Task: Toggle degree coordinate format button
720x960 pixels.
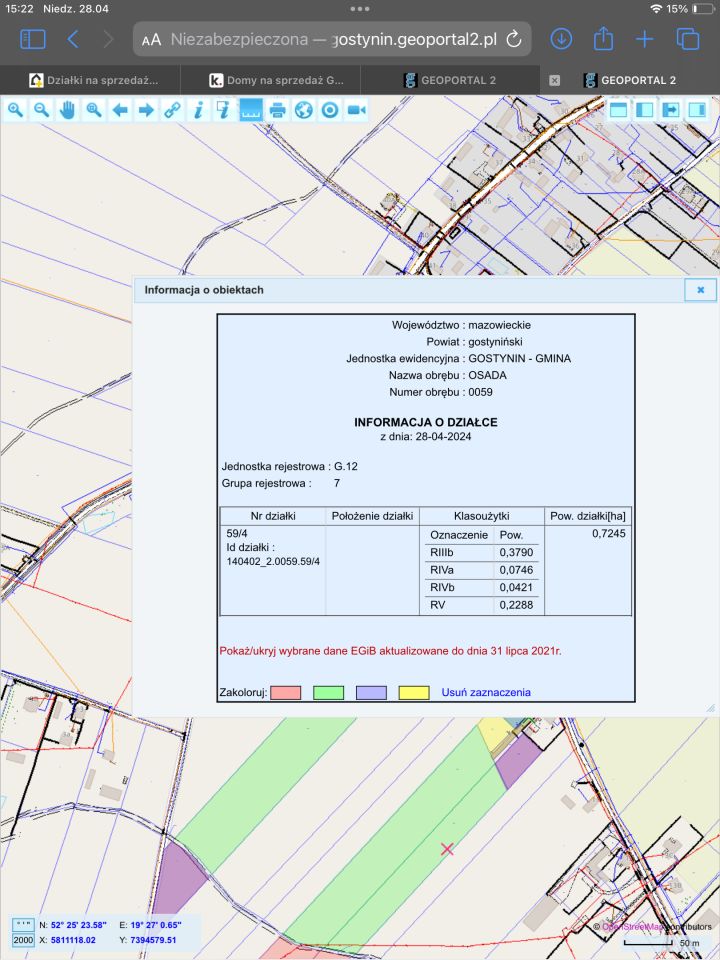Action: (22, 925)
